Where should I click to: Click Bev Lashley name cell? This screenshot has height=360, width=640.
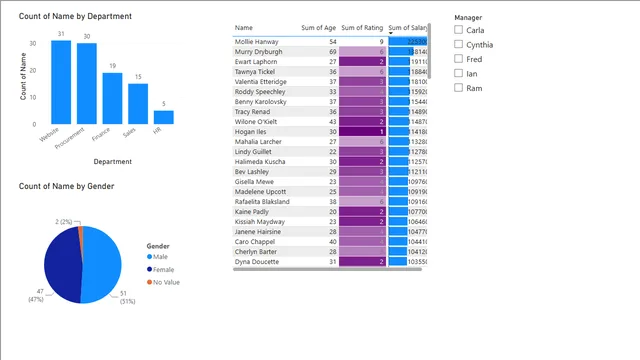tap(251, 172)
